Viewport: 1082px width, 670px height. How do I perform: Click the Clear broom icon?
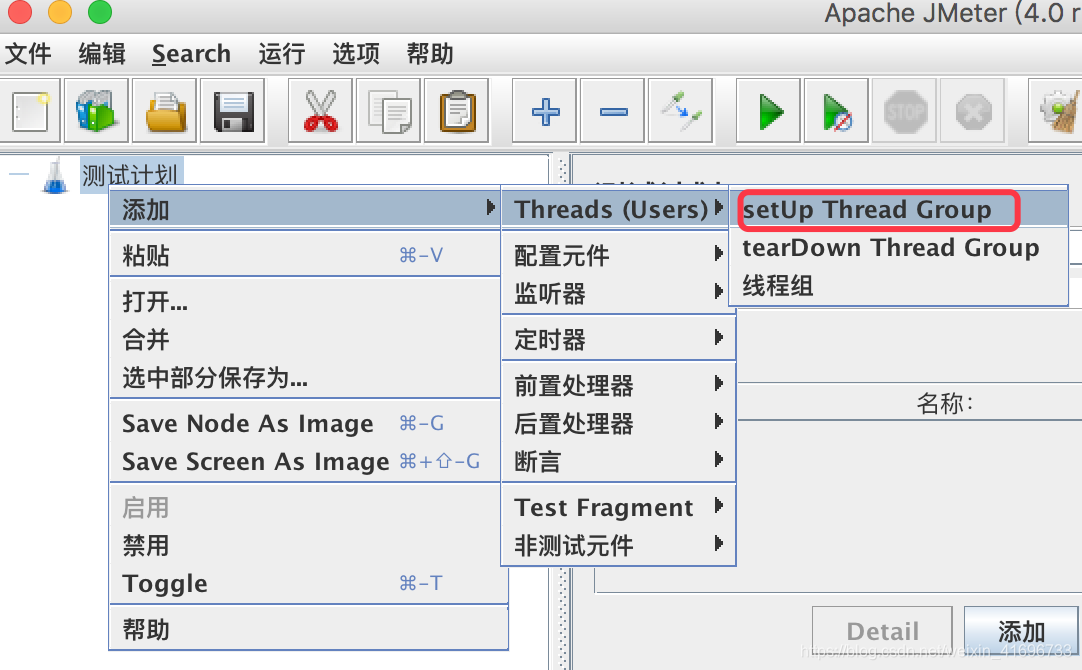[1057, 111]
